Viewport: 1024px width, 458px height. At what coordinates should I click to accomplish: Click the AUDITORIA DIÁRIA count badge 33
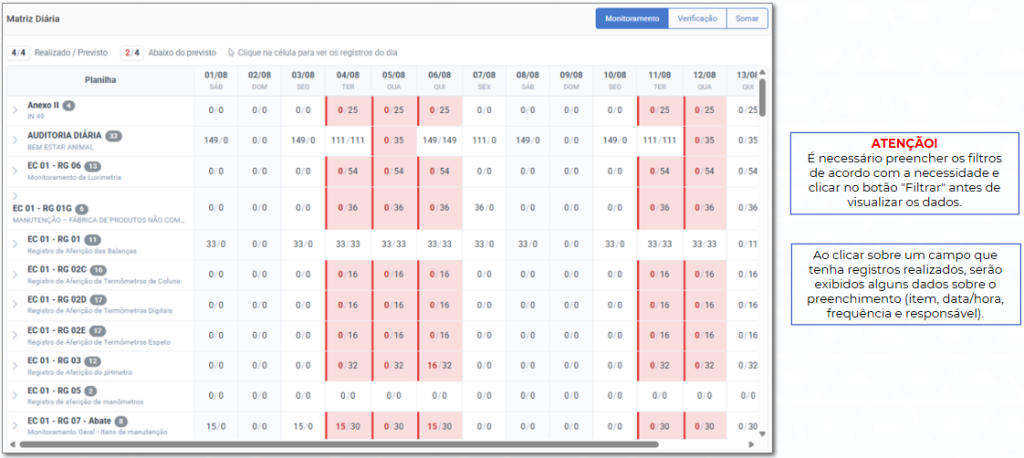(114, 136)
